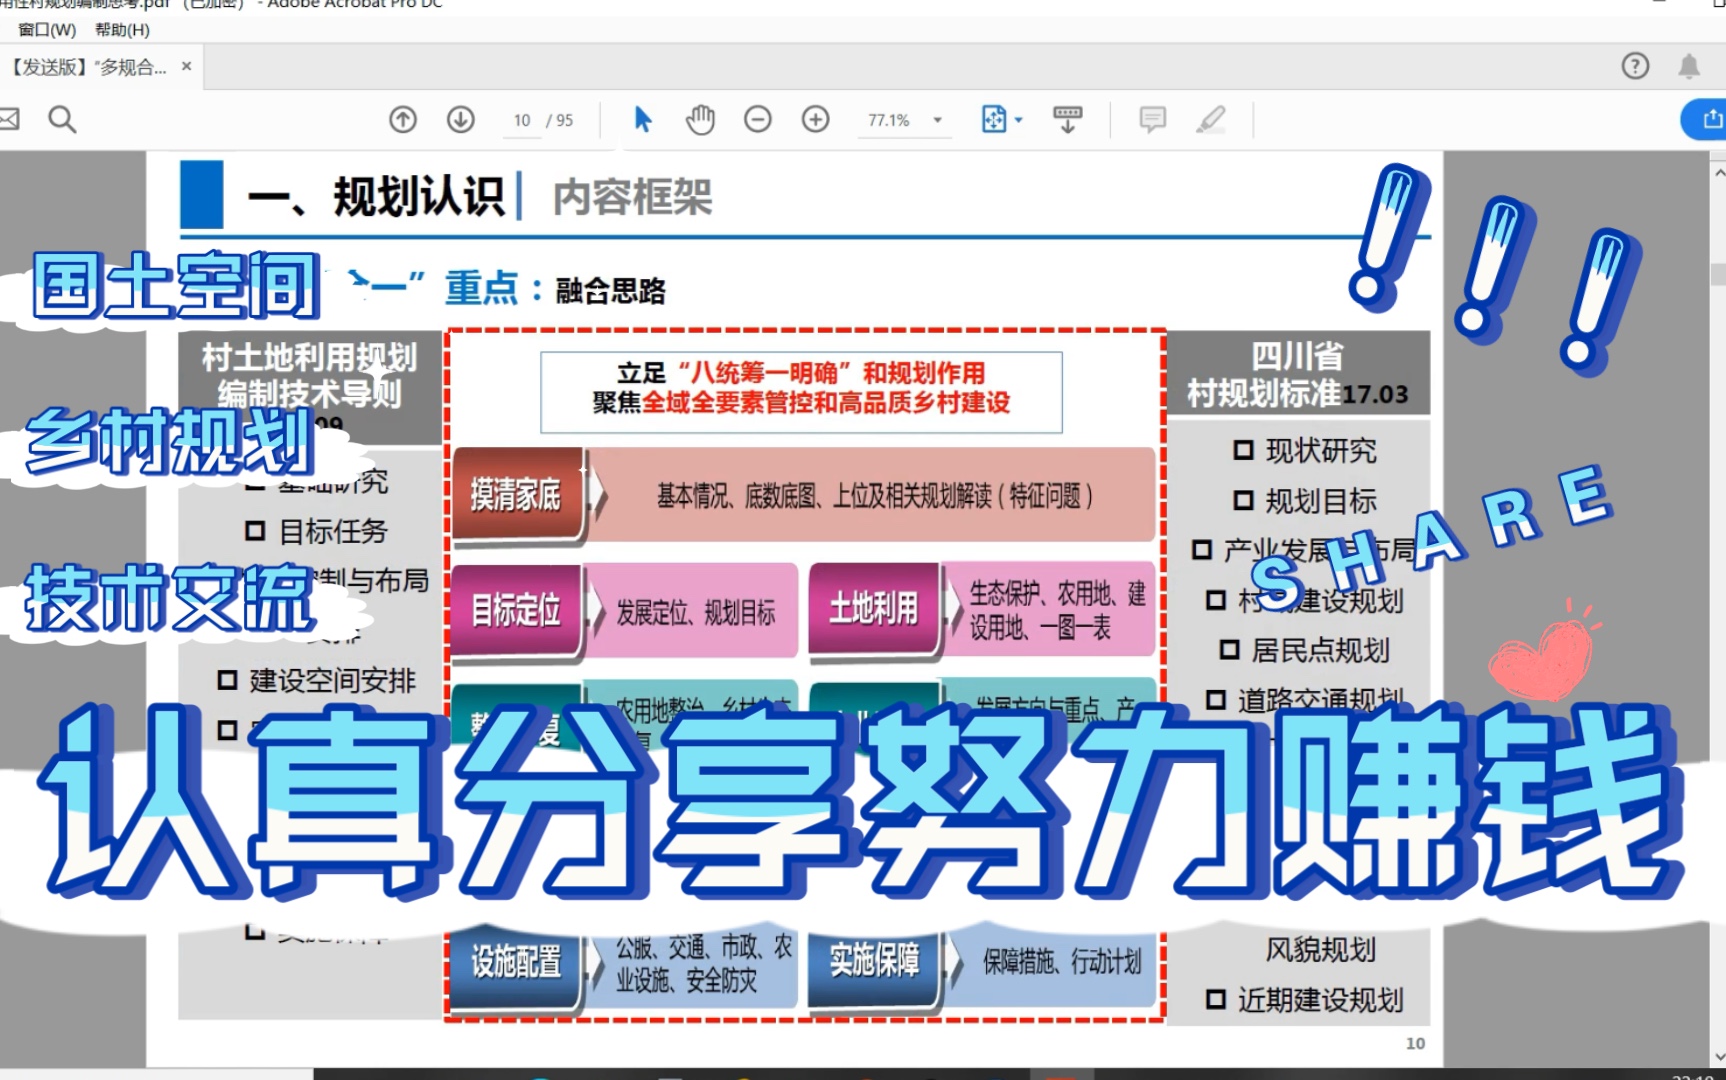Click the 保障措施、行动计划 text
The image size is (1726, 1080).
click(1062, 962)
